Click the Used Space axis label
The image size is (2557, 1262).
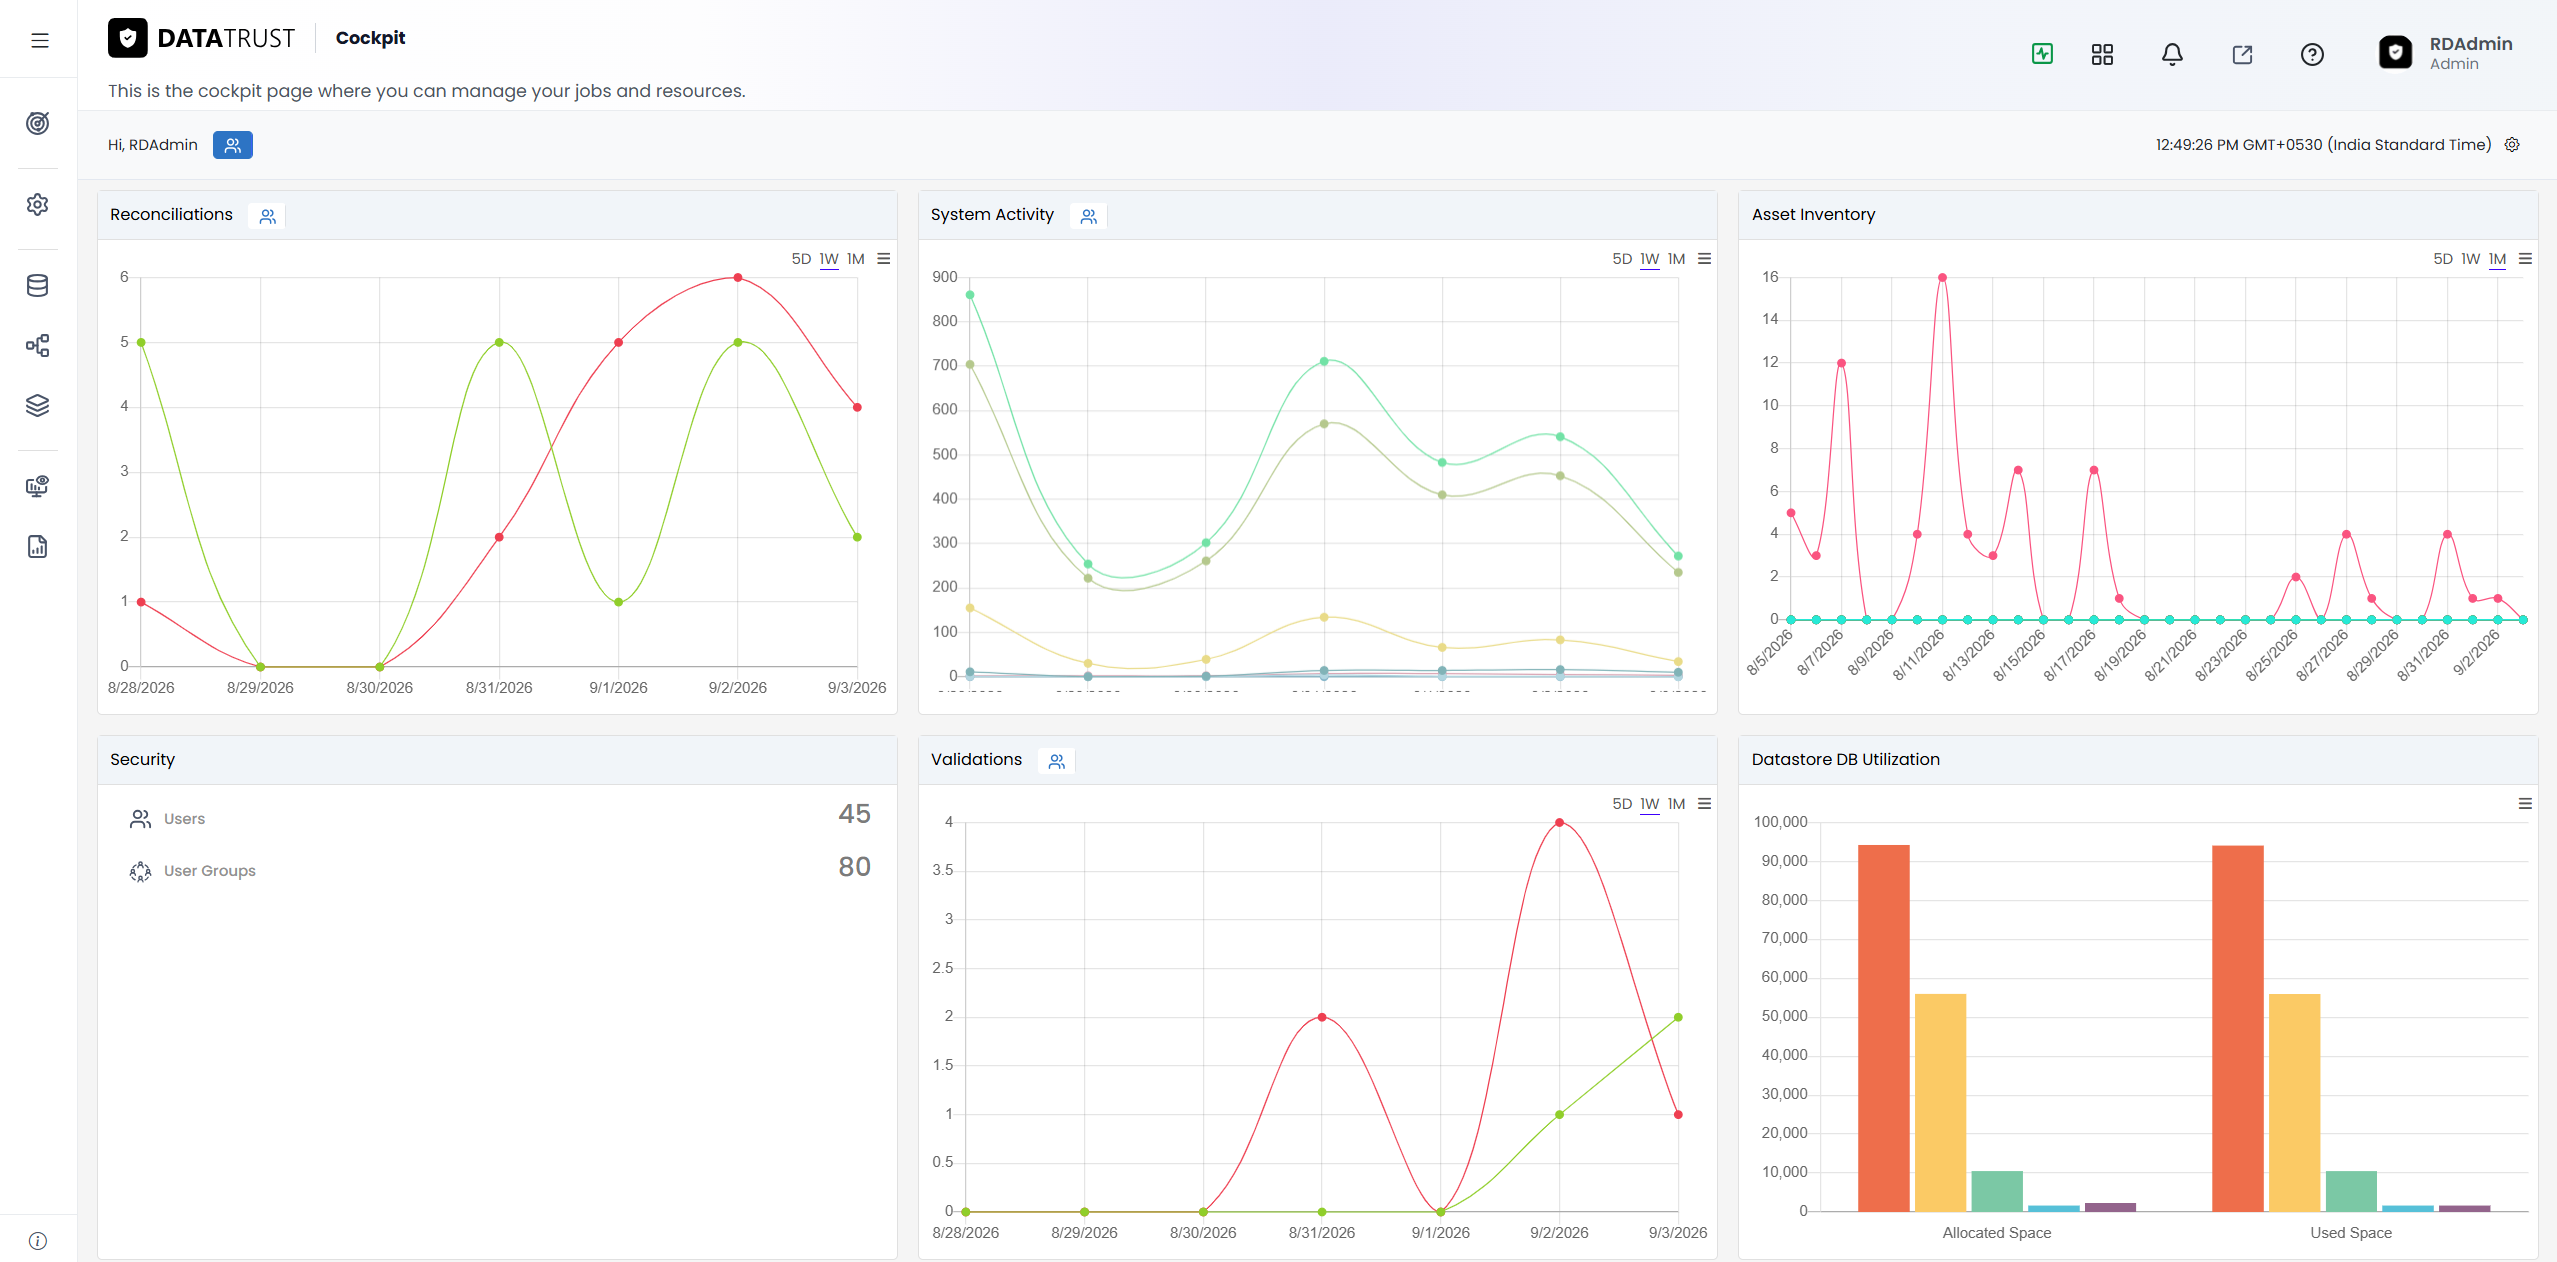click(2351, 1233)
